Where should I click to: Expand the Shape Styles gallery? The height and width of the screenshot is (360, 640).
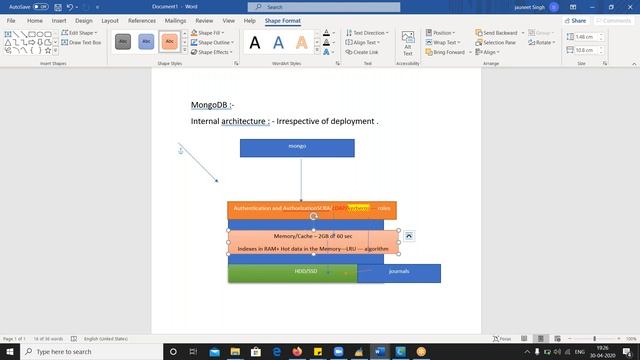coord(184,50)
